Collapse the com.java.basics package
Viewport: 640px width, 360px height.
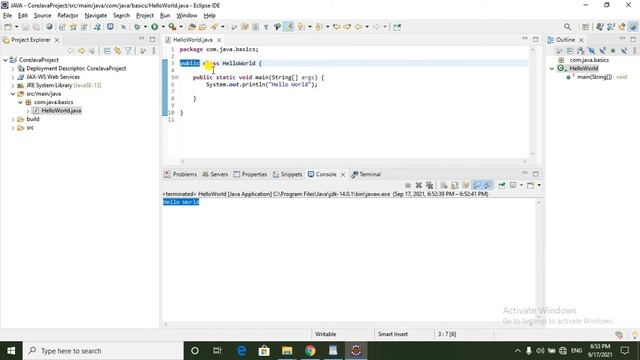(x=20, y=102)
